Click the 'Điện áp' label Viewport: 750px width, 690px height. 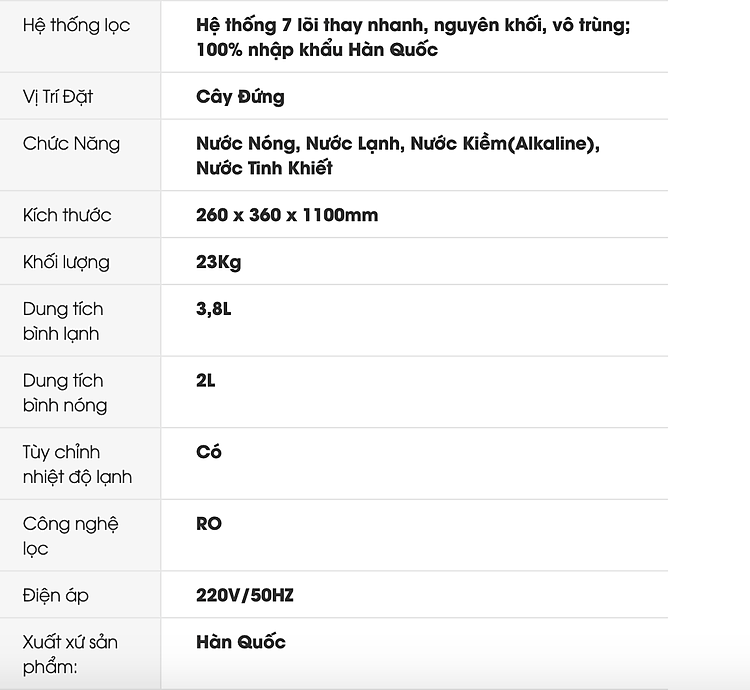55,595
